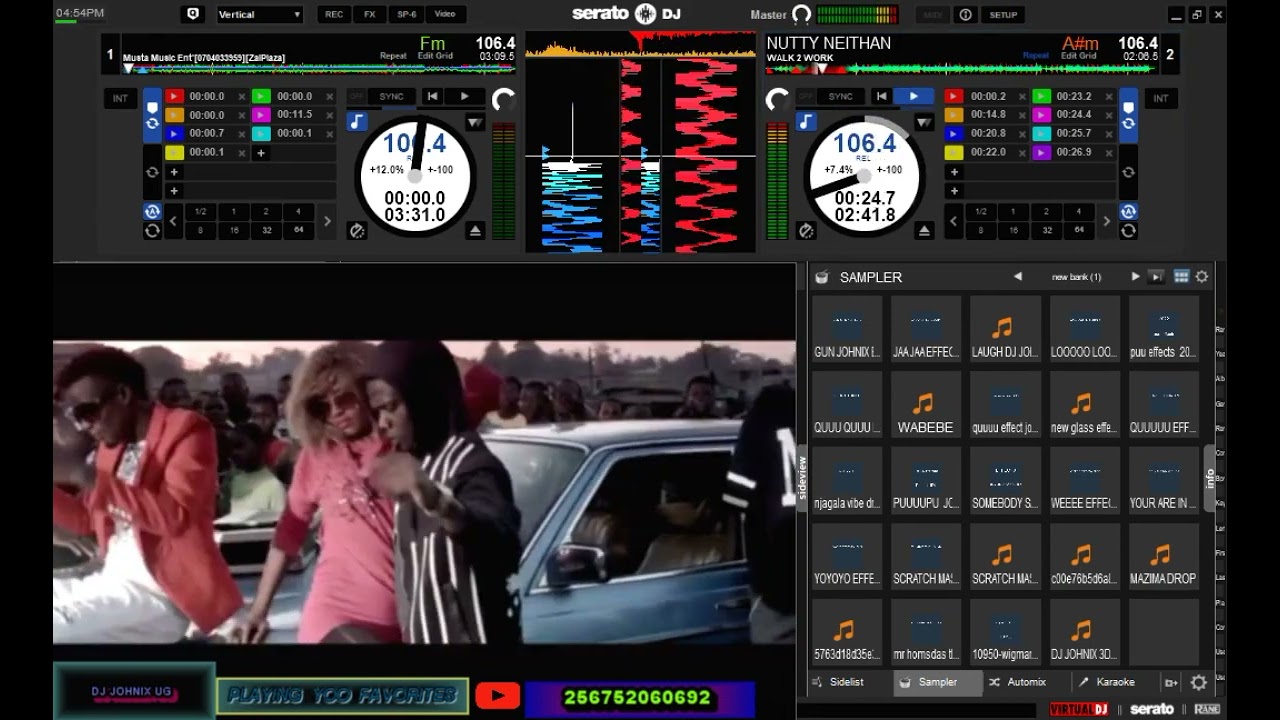Click the YouTube logo in overlay

[498, 696]
